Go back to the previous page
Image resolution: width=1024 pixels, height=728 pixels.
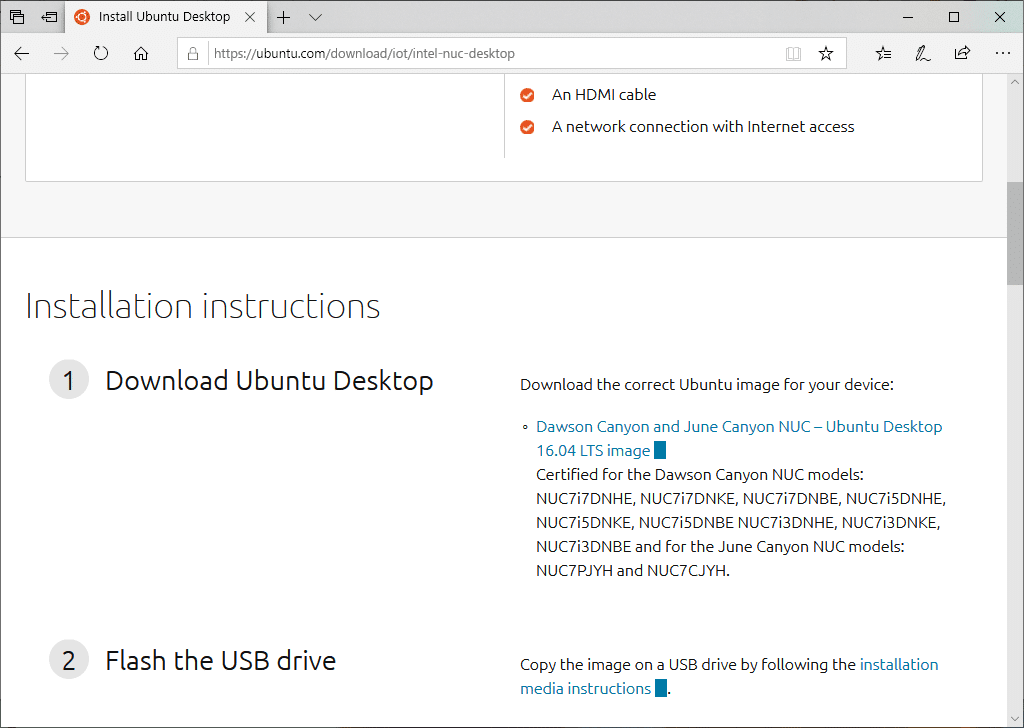(x=22, y=54)
